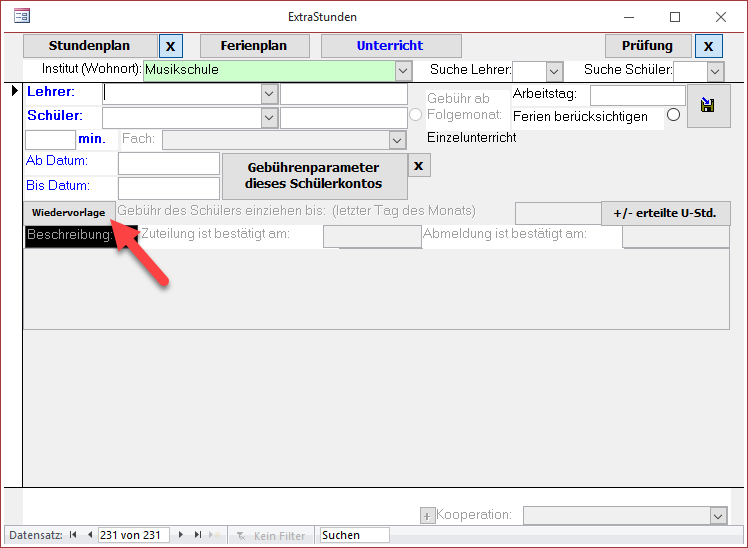This screenshot has height=548, width=748.
Task: Click the X button next to Stundenplan
Action: pos(171,46)
